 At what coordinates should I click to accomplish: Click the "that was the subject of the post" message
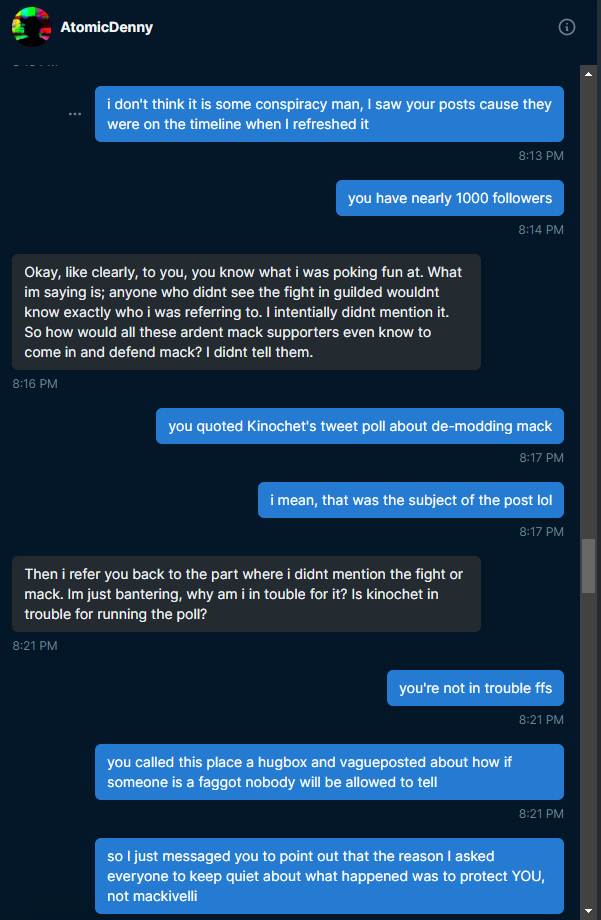(x=410, y=499)
